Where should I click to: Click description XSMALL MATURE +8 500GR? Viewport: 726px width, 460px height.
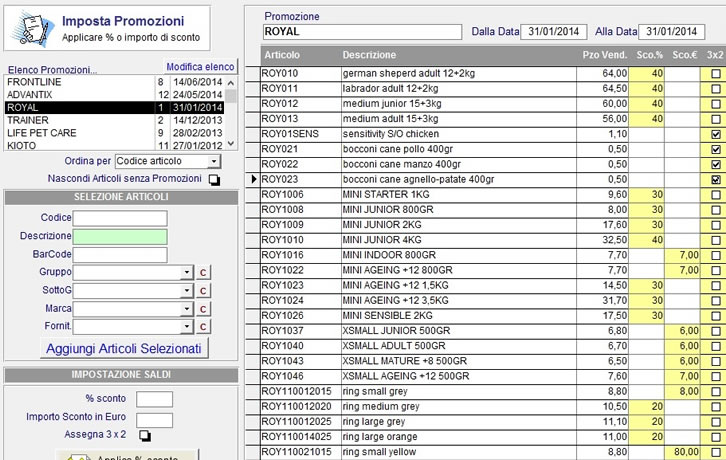405,361
